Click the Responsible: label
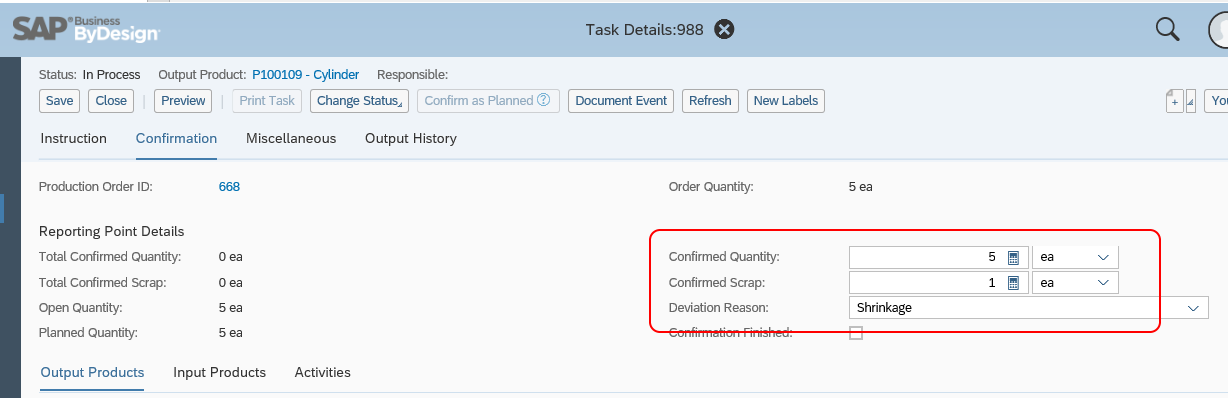 pos(412,74)
